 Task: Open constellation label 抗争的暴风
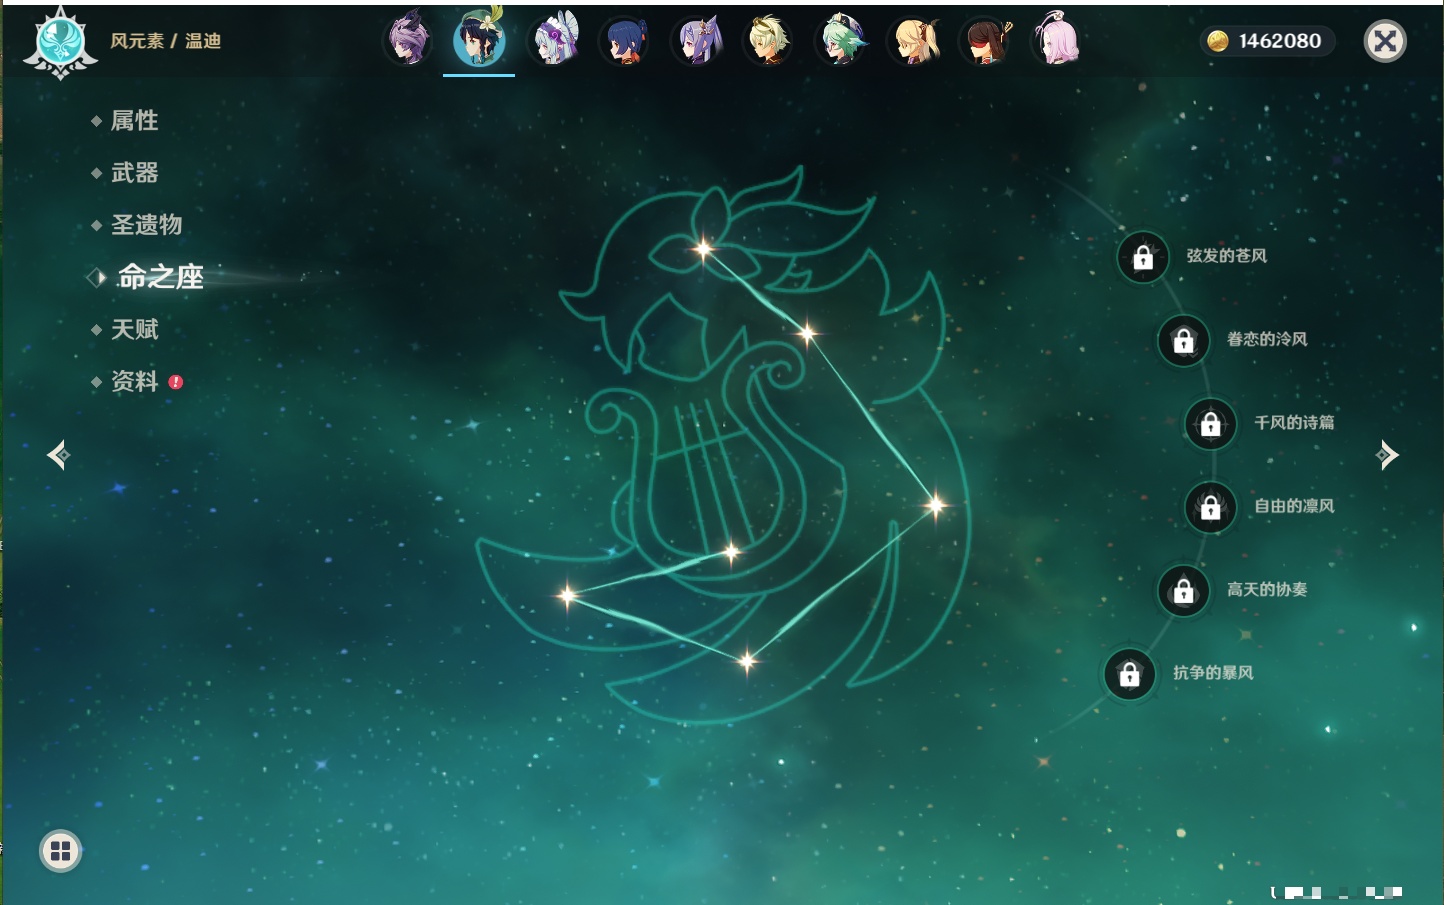pos(1213,672)
